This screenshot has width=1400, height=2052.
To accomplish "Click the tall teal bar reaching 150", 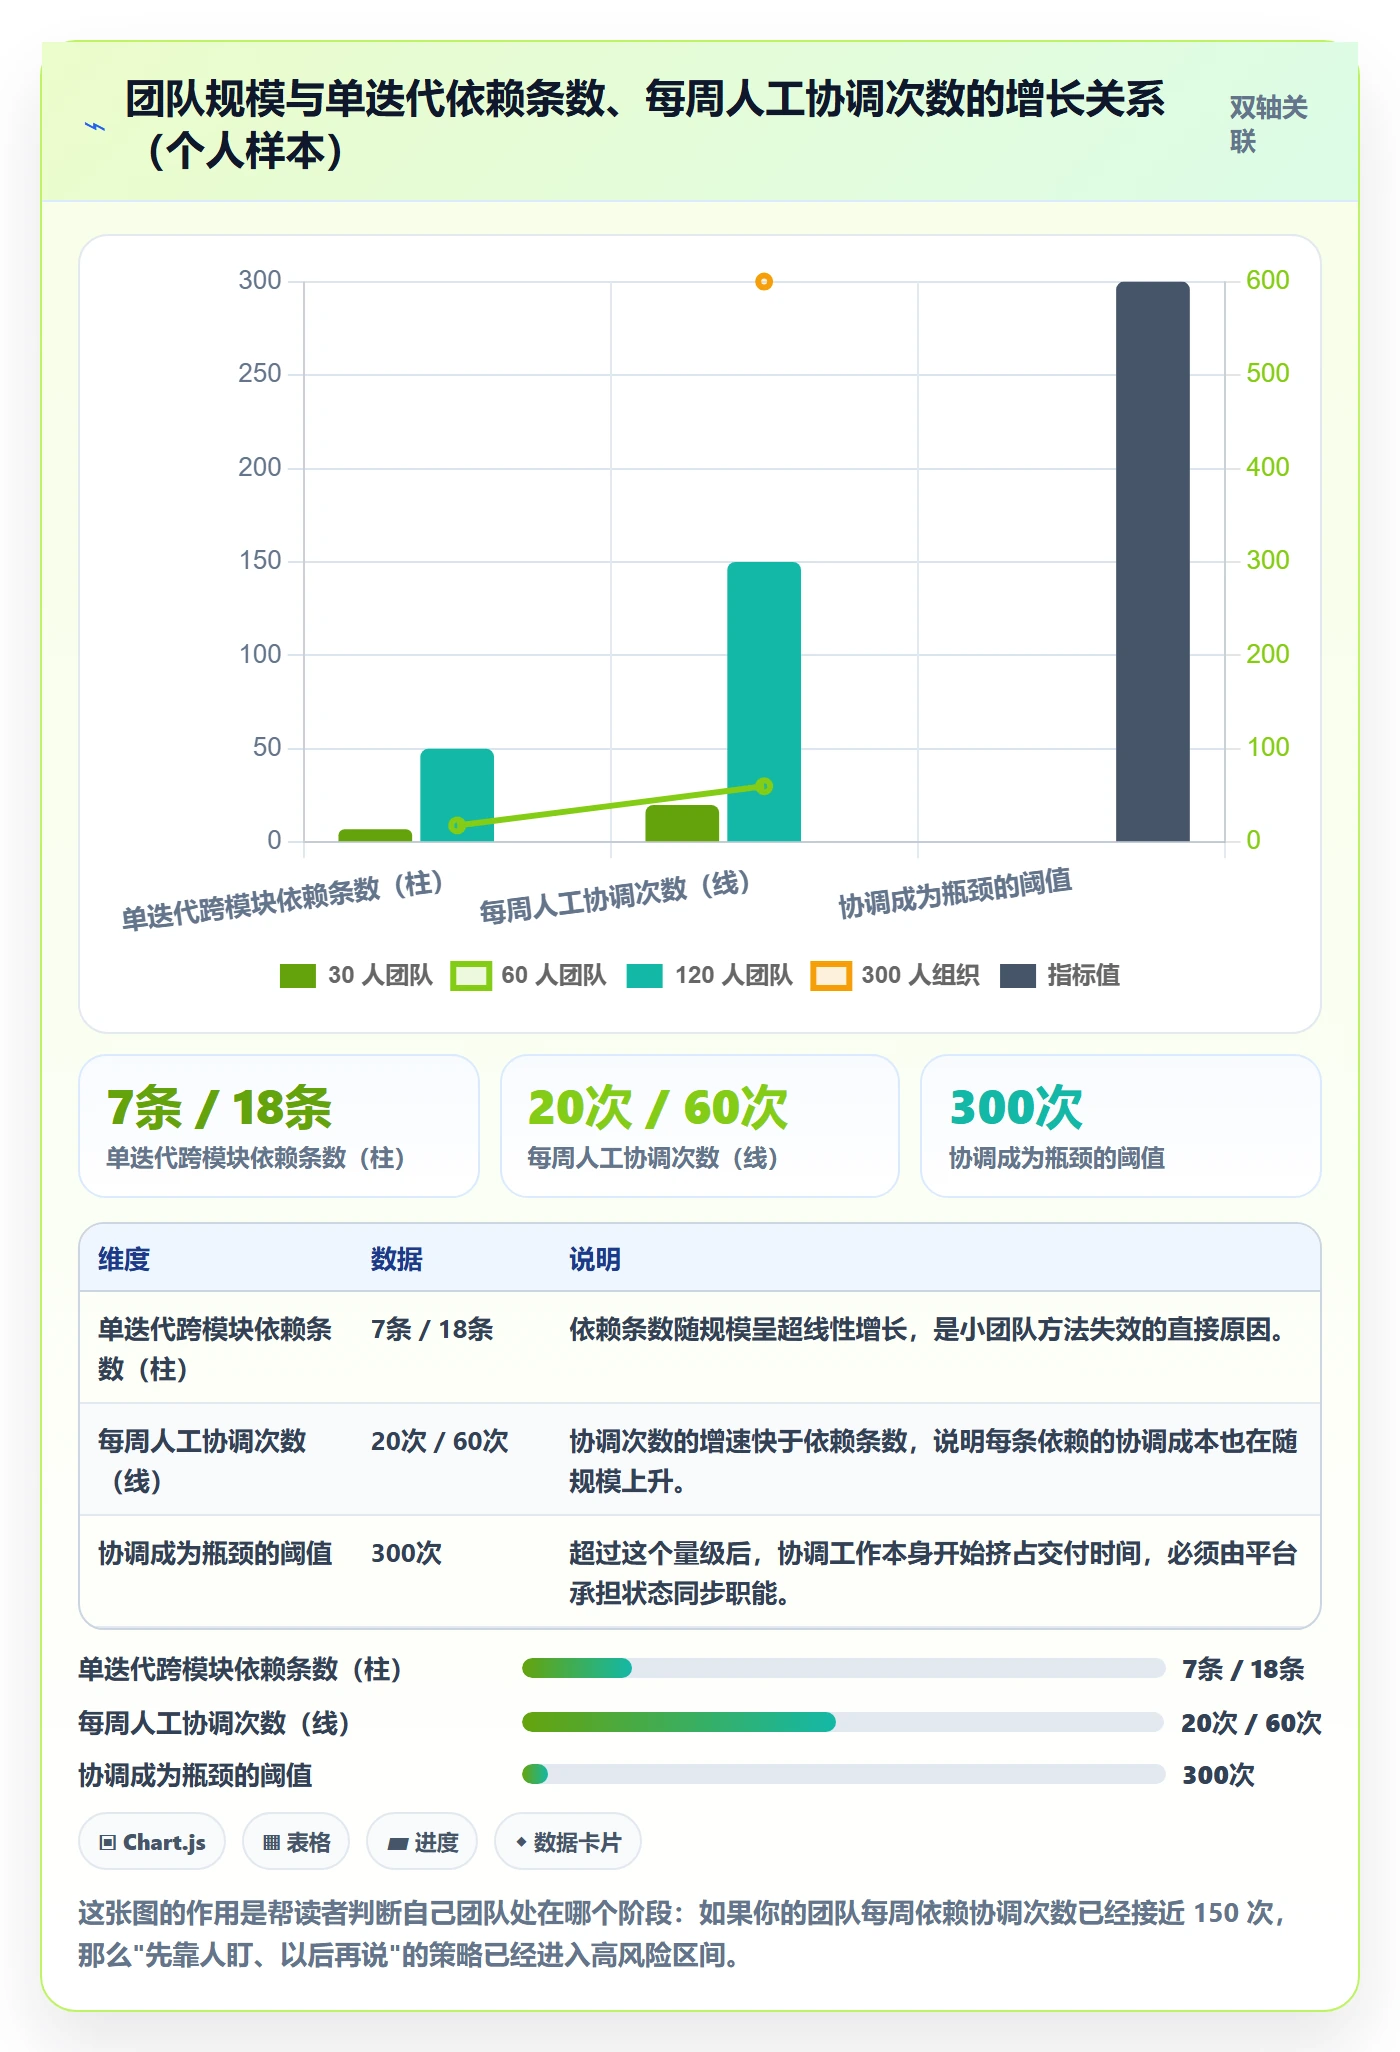I will pos(764,701).
